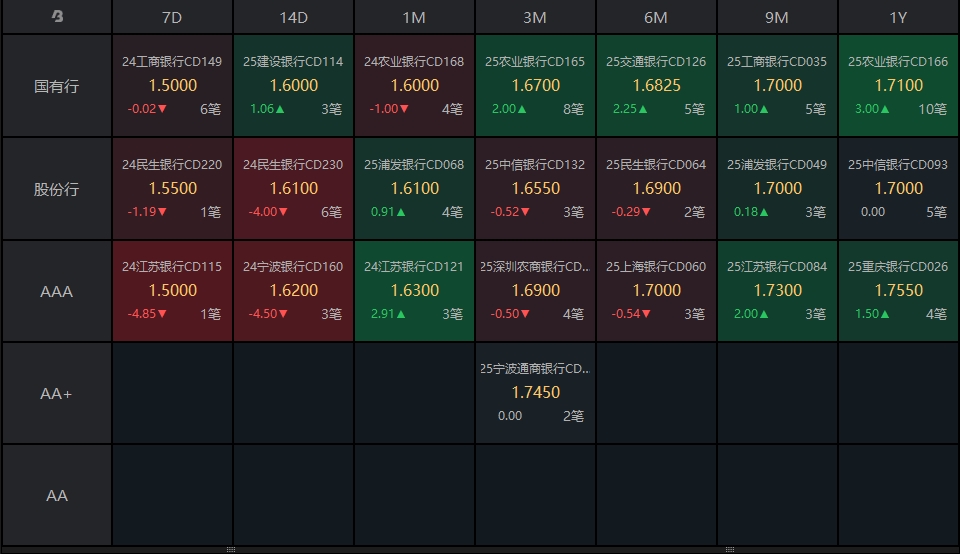Click the AA+ row label

(x=56, y=393)
